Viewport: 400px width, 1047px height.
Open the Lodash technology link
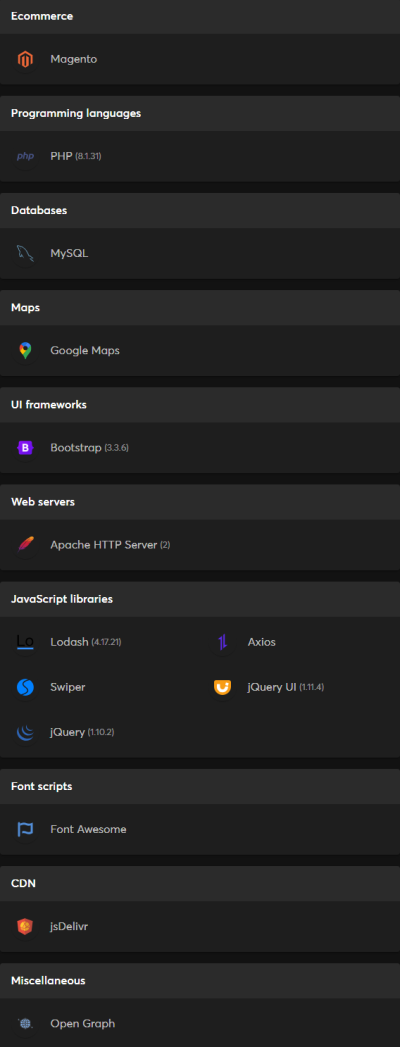click(69, 642)
